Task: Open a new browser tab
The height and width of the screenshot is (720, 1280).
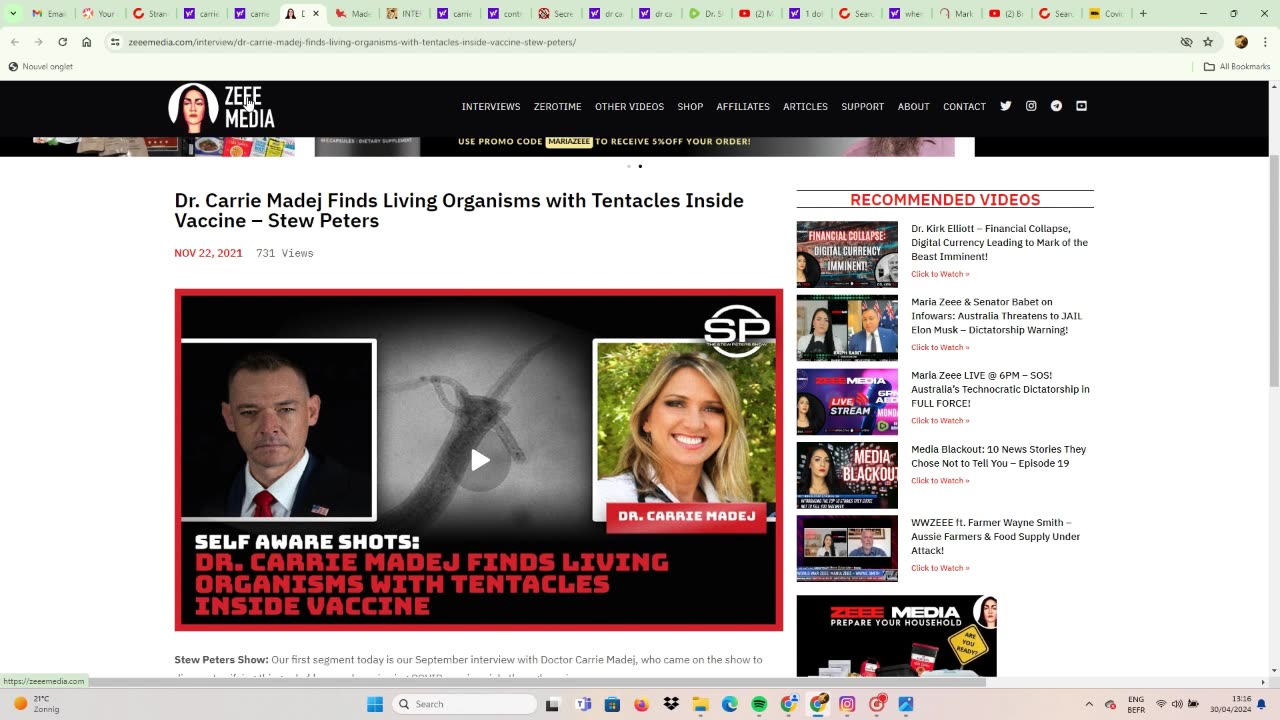Action: pos(1143,14)
